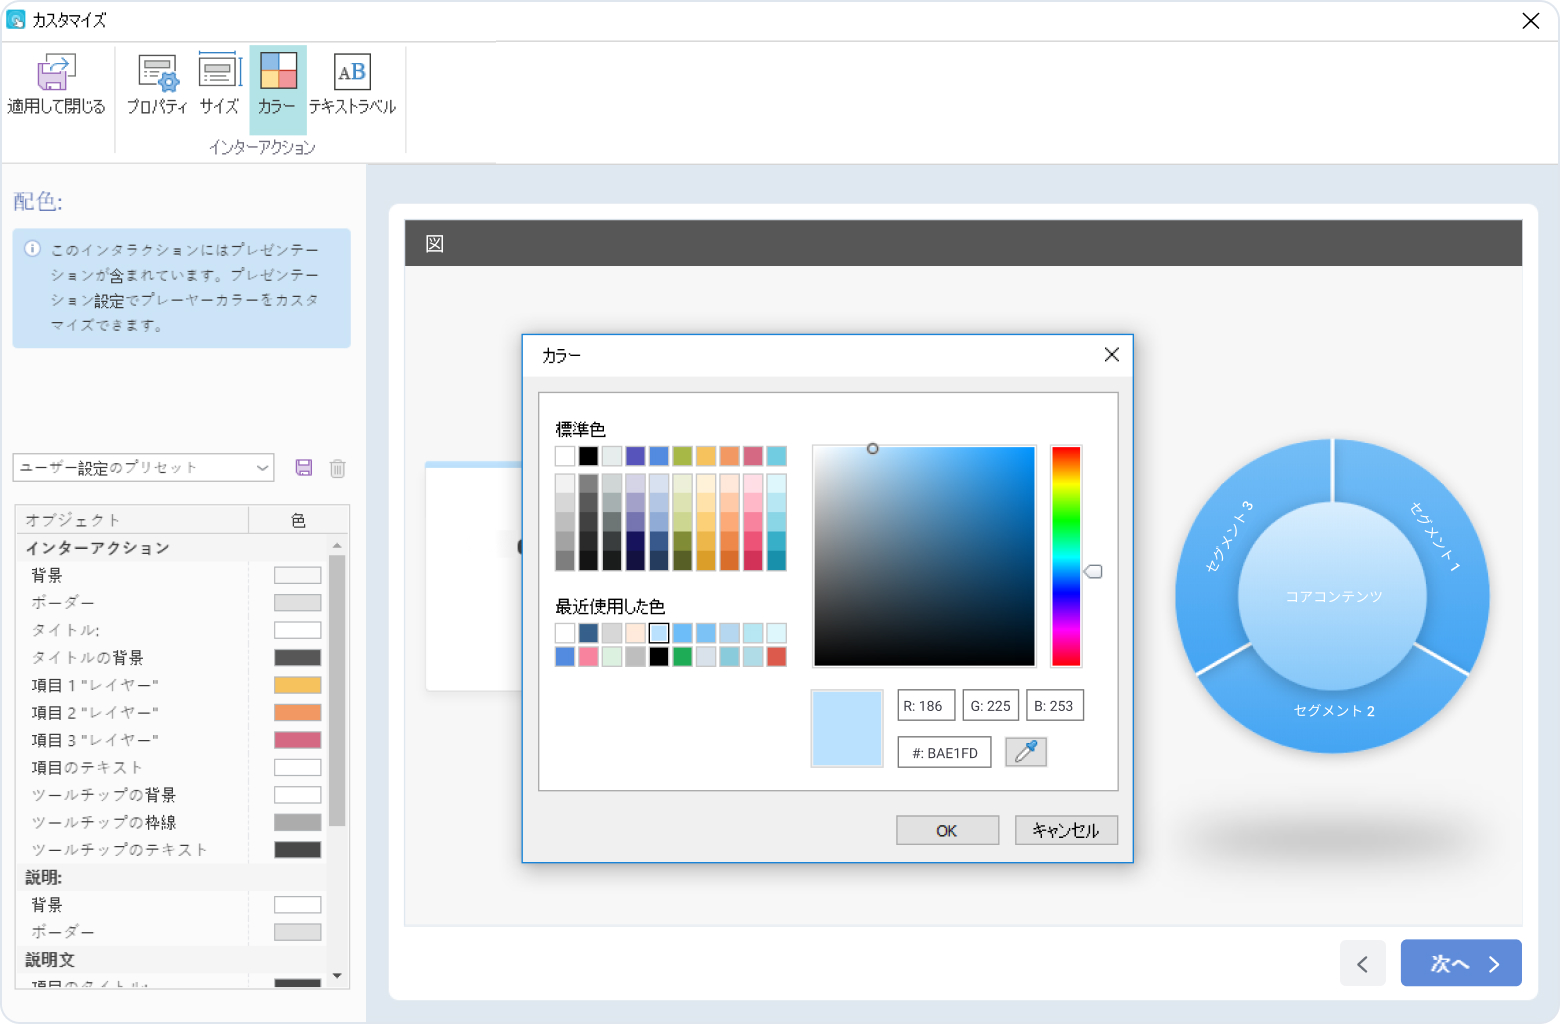Image resolution: width=1560 pixels, height=1024 pixels.
Task: Open the テキストラベル text labels tool
Action: pos(352,86)
